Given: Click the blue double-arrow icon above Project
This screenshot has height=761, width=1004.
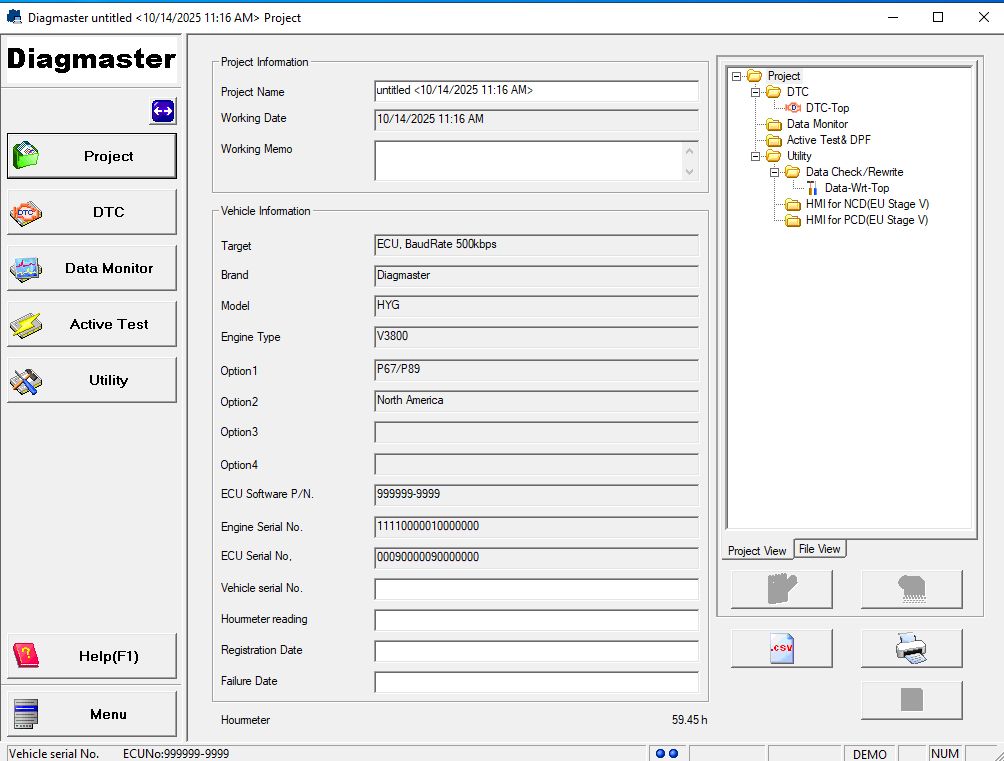Looking at the screenshot, I should coord(162,111).
